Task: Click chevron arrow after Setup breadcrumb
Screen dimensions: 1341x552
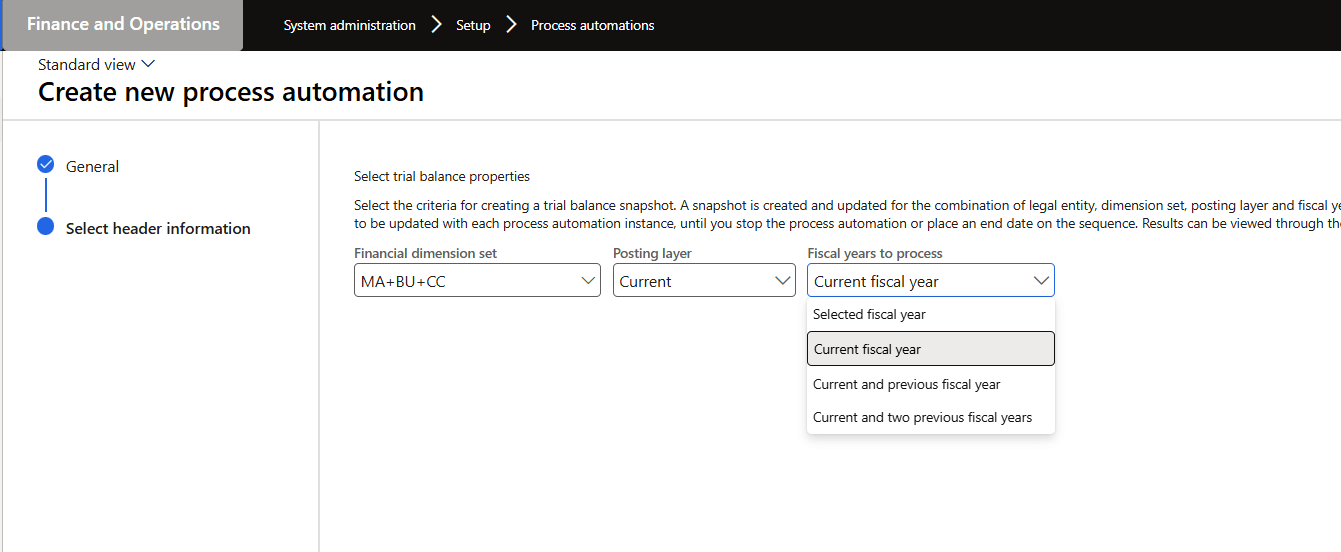Action: [x=511, y=25]
